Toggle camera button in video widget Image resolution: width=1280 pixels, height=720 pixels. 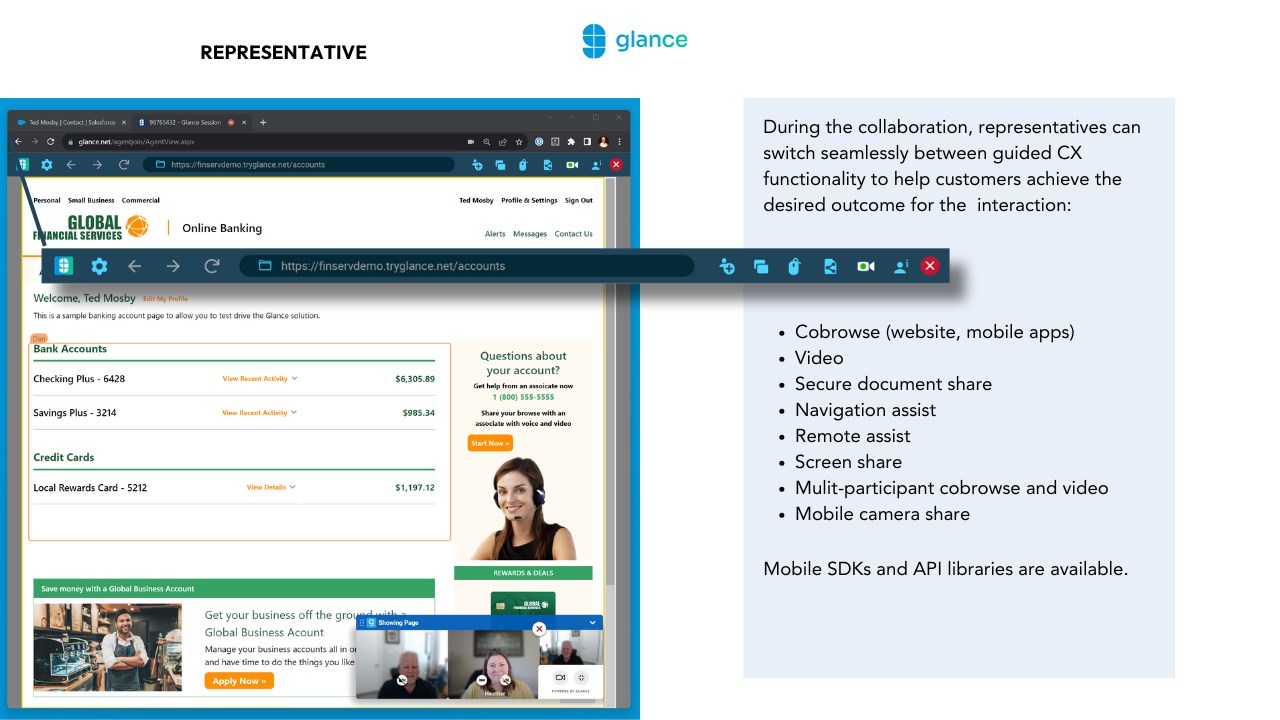point(560,677)
